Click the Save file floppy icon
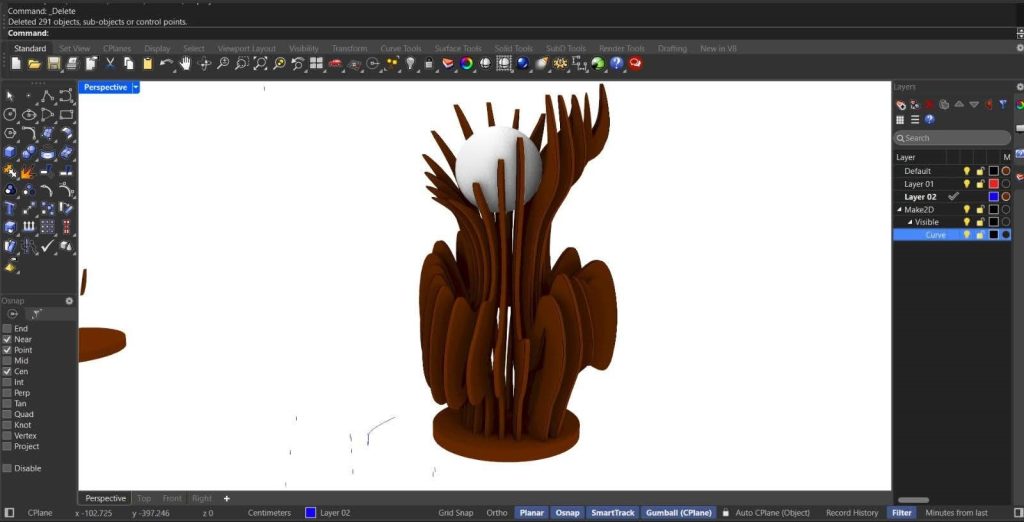Viewport: 1024px width, 522px height. 54,63
